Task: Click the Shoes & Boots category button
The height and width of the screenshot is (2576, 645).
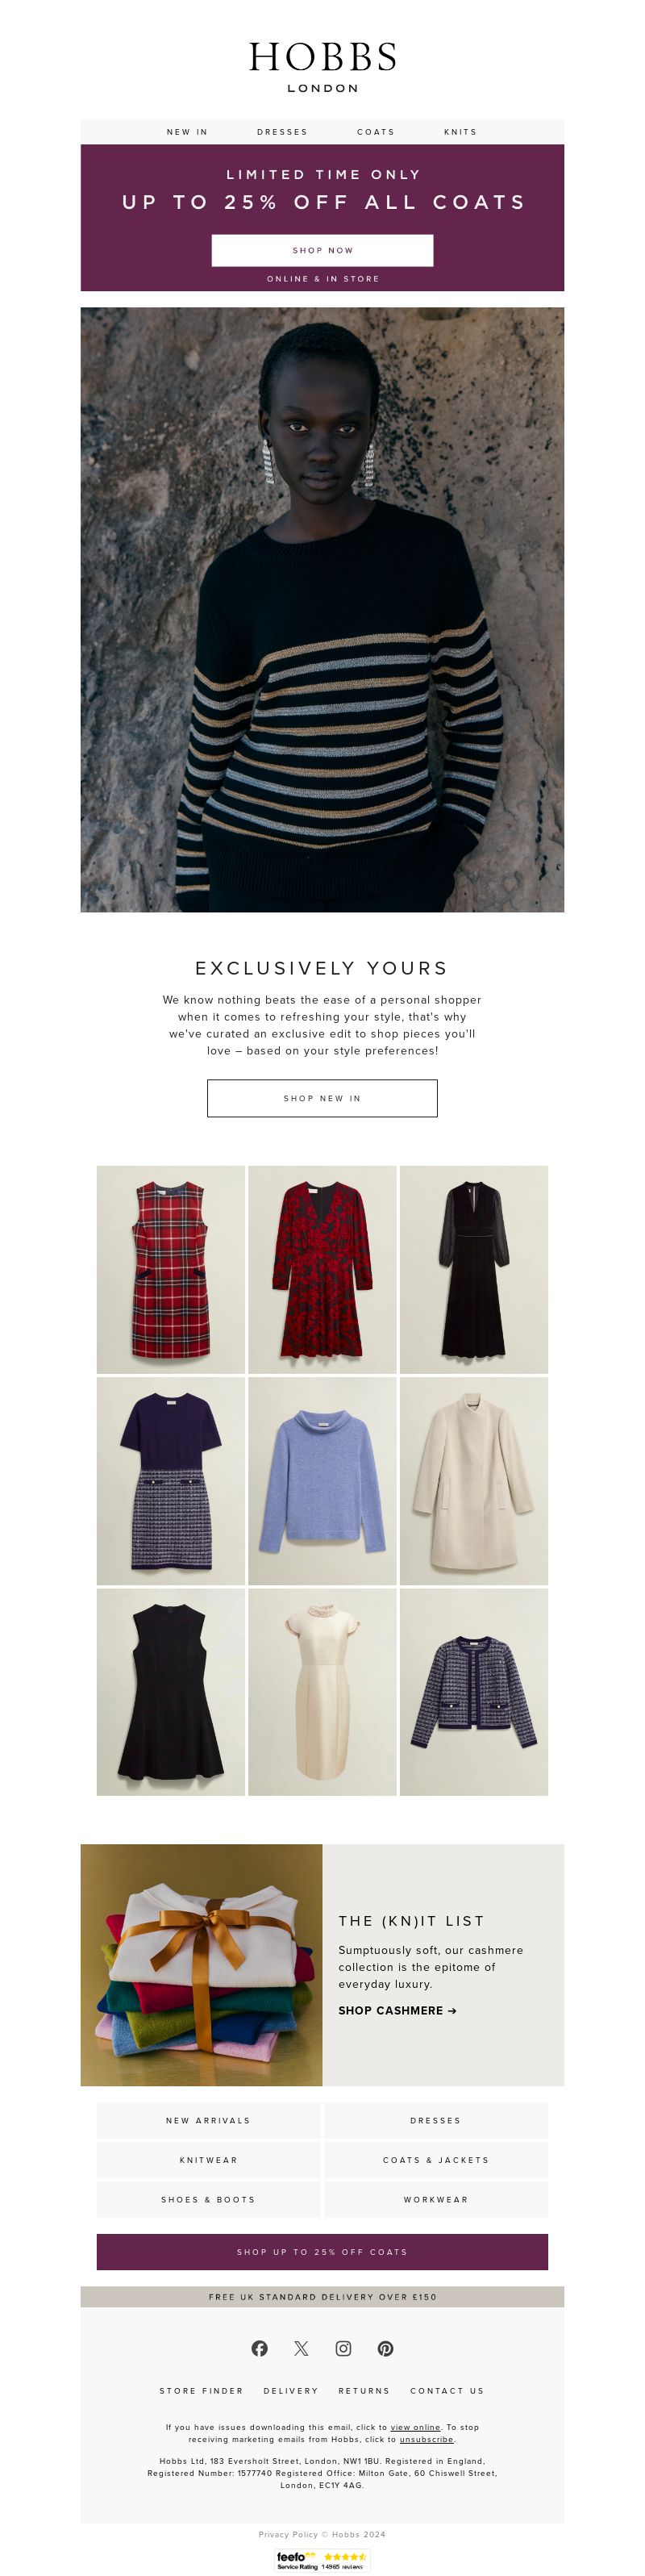Action: [208, 2199]
